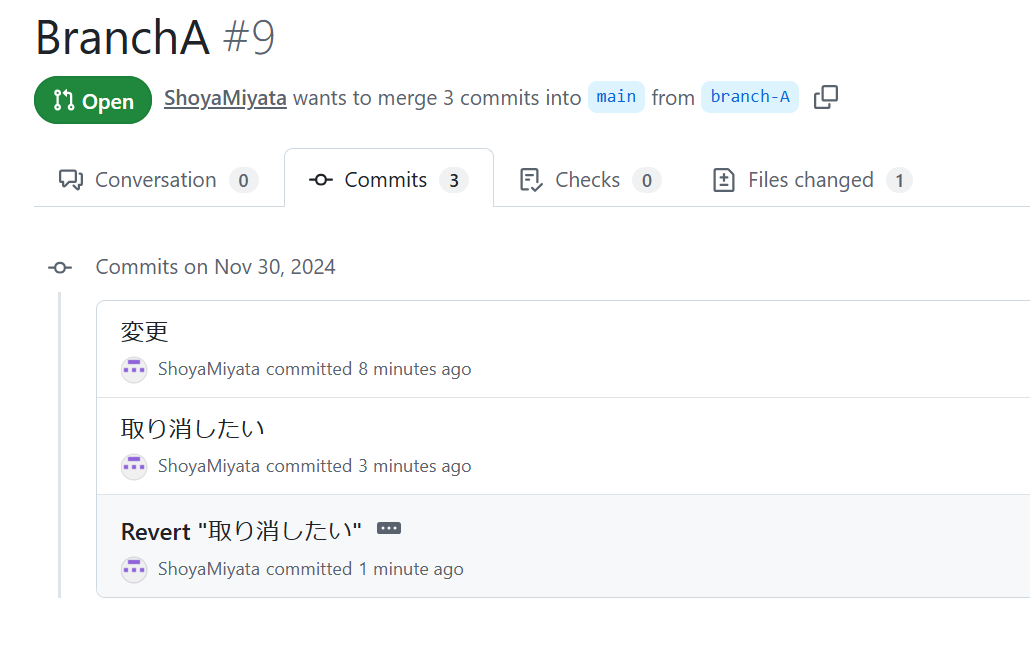Screen dimensions: 1030x654
Task: Click the "1 minute ago" timestamp
Action: pyautogui.click(x=411, y=569)
